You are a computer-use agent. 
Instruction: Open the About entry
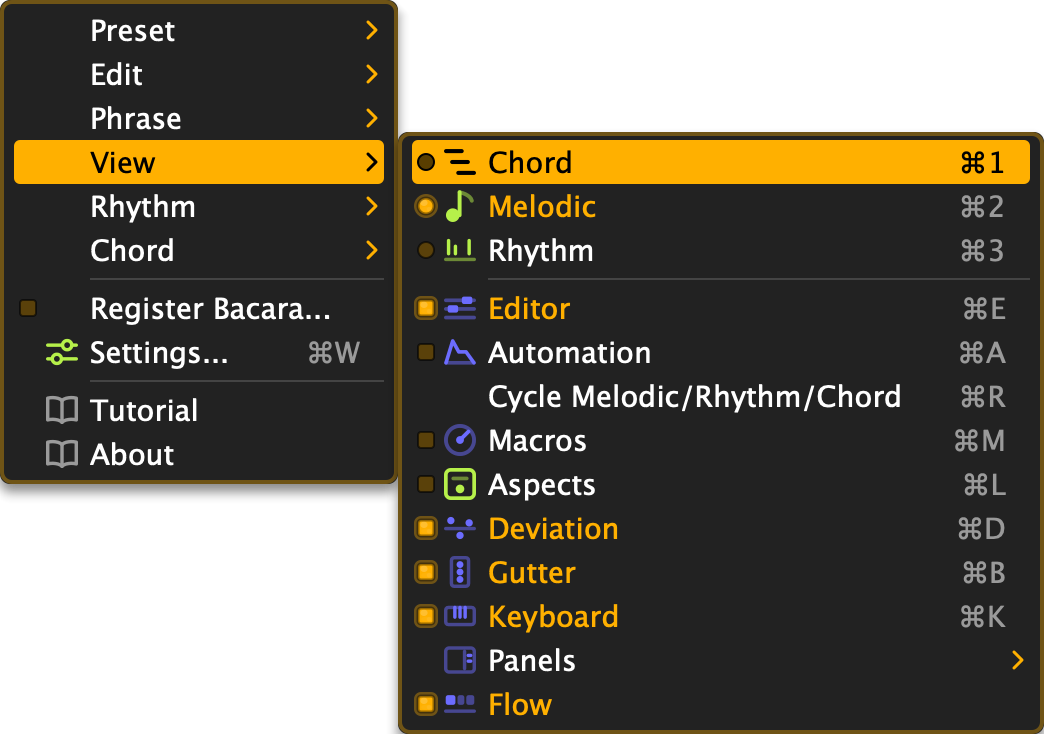click(198, 454)
